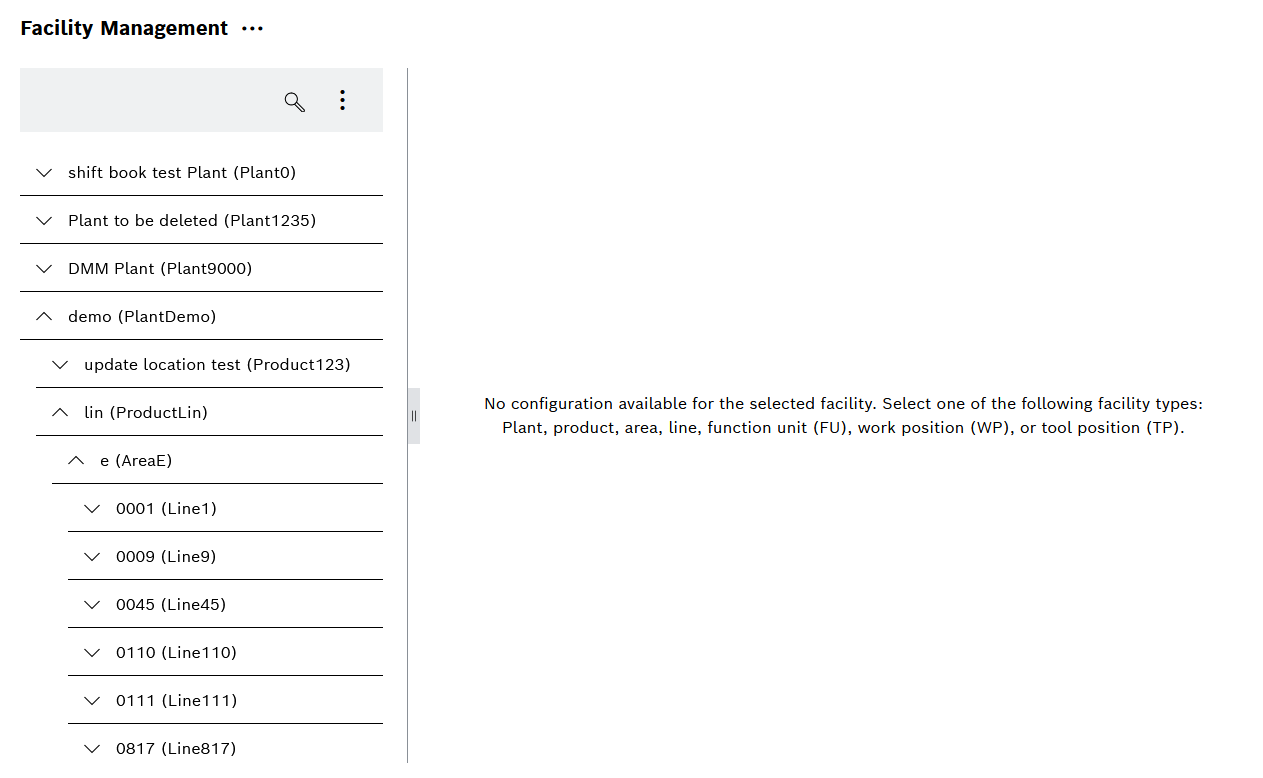1263x778 pixels.
Task: Collapse the lin (ProductLin) node
Action: click(x=59, y=412)
